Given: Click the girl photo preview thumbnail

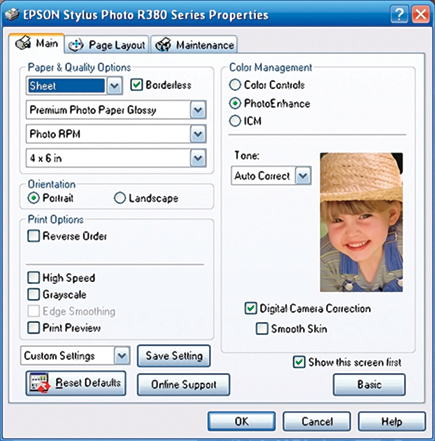Looking at the screenshot, I should pyautogui.click(x=361, y=222).
